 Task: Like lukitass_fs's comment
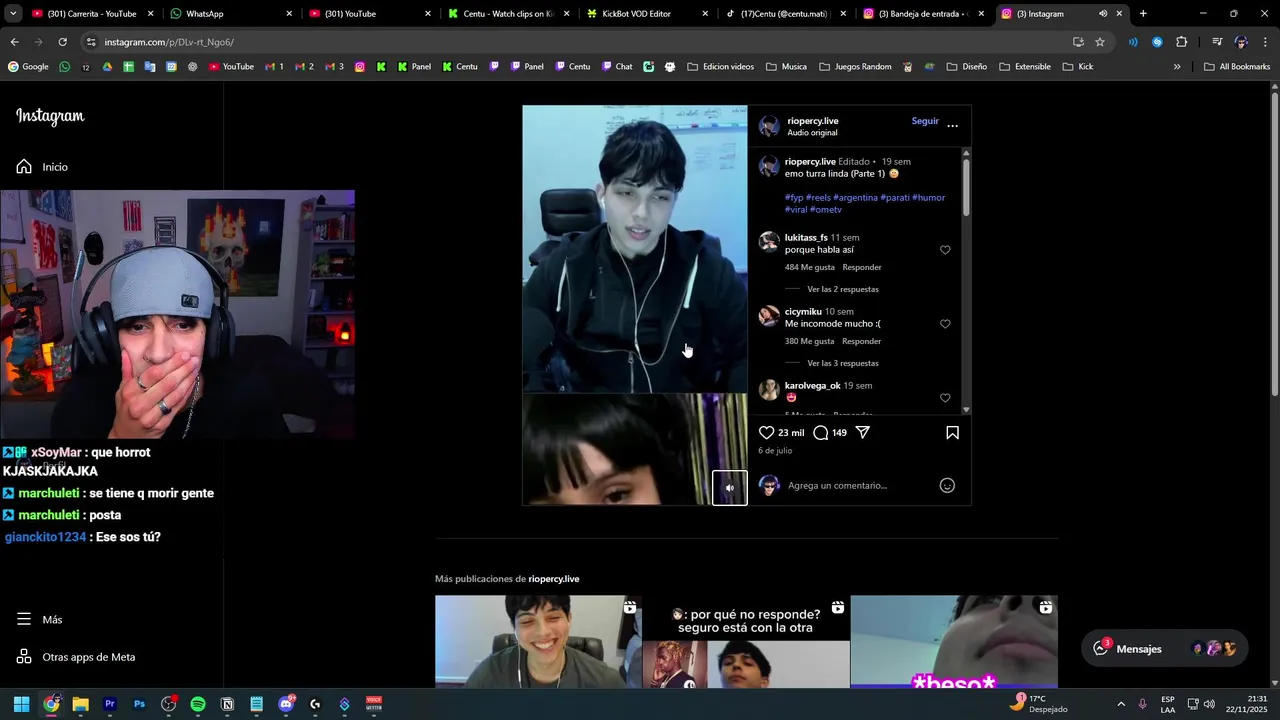[945, 250]
